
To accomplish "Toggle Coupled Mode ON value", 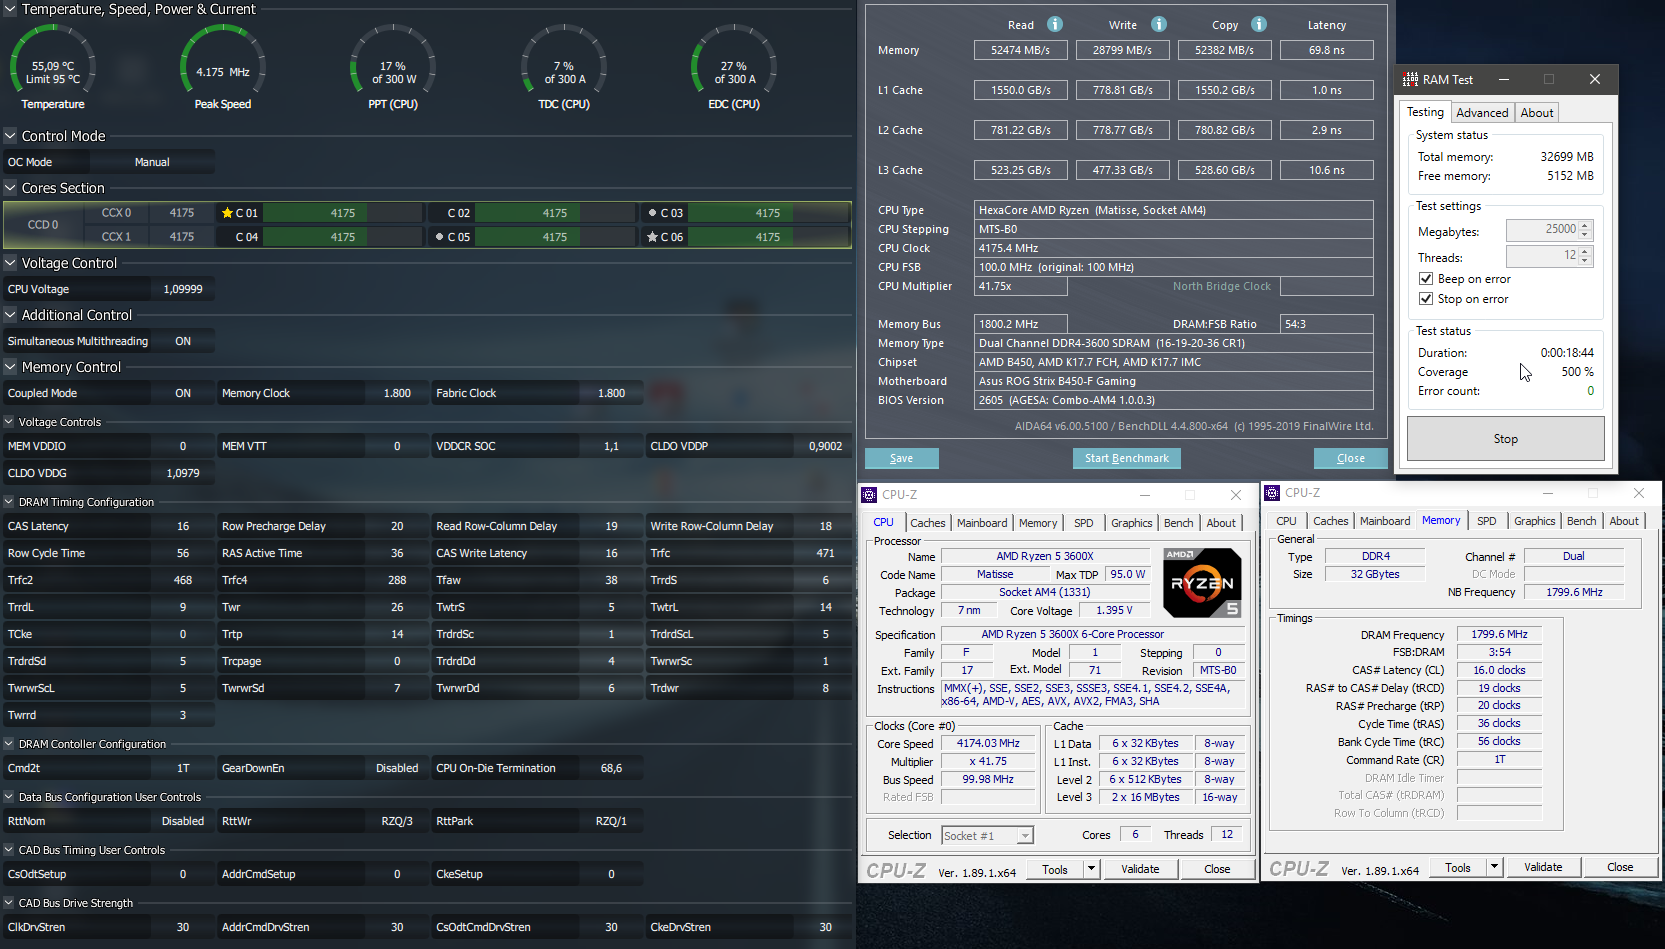I will pyautogui.click(x=183, y=393).
